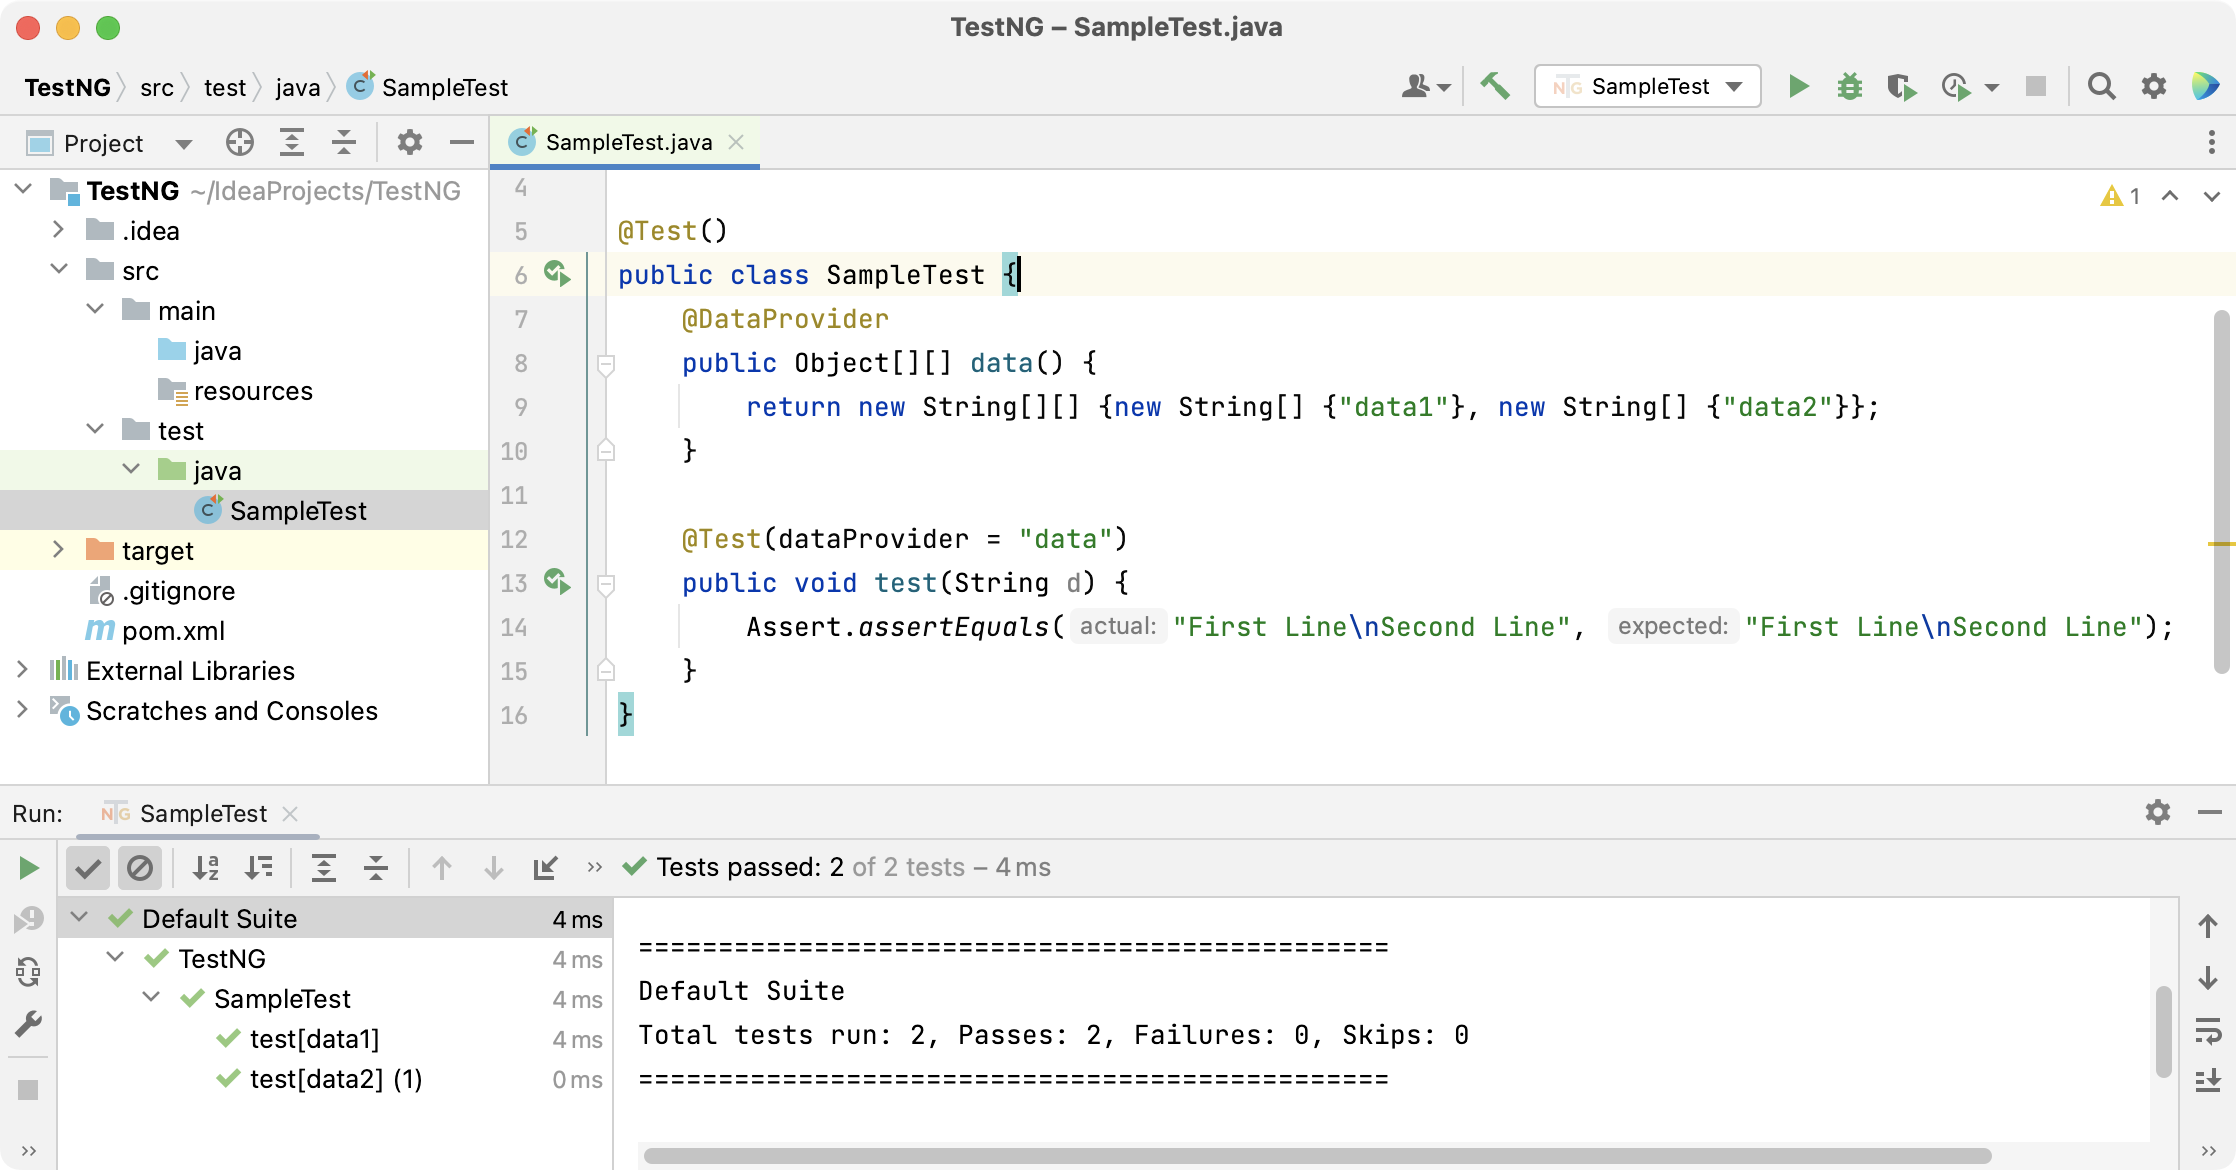Image resolution: width=2236 pixels, height=1170 pixels.
Task: Open Profiler run icon
Action: coord(1956,87)
